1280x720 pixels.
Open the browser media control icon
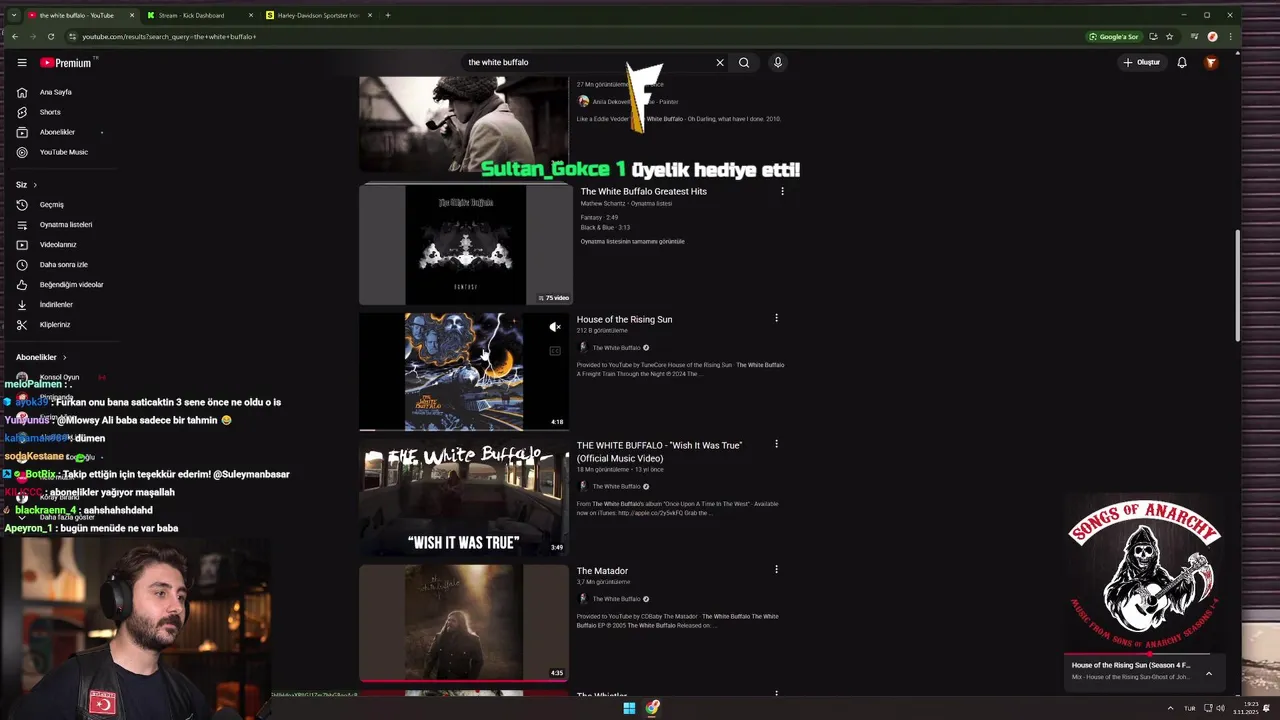click(1194, 37)
